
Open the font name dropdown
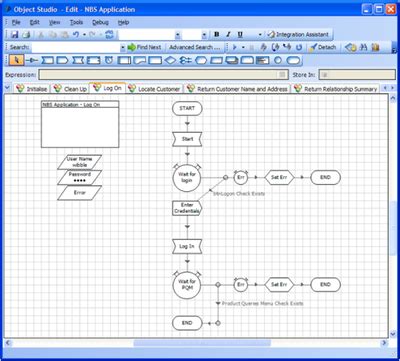click(178, 35)
